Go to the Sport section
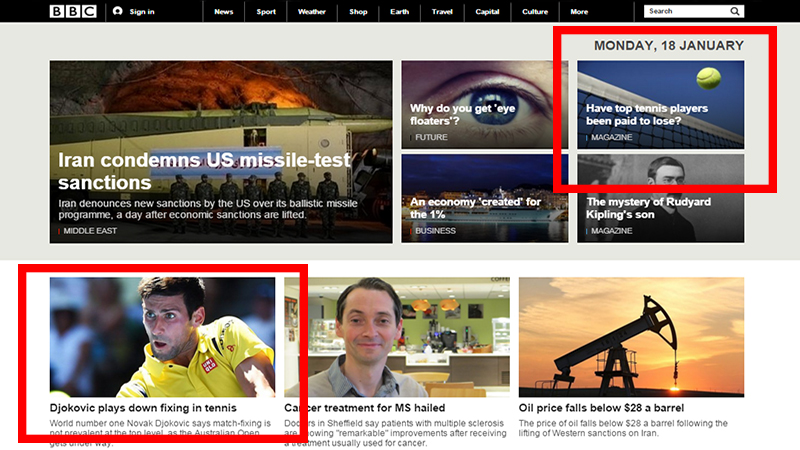 pos(266,12)
